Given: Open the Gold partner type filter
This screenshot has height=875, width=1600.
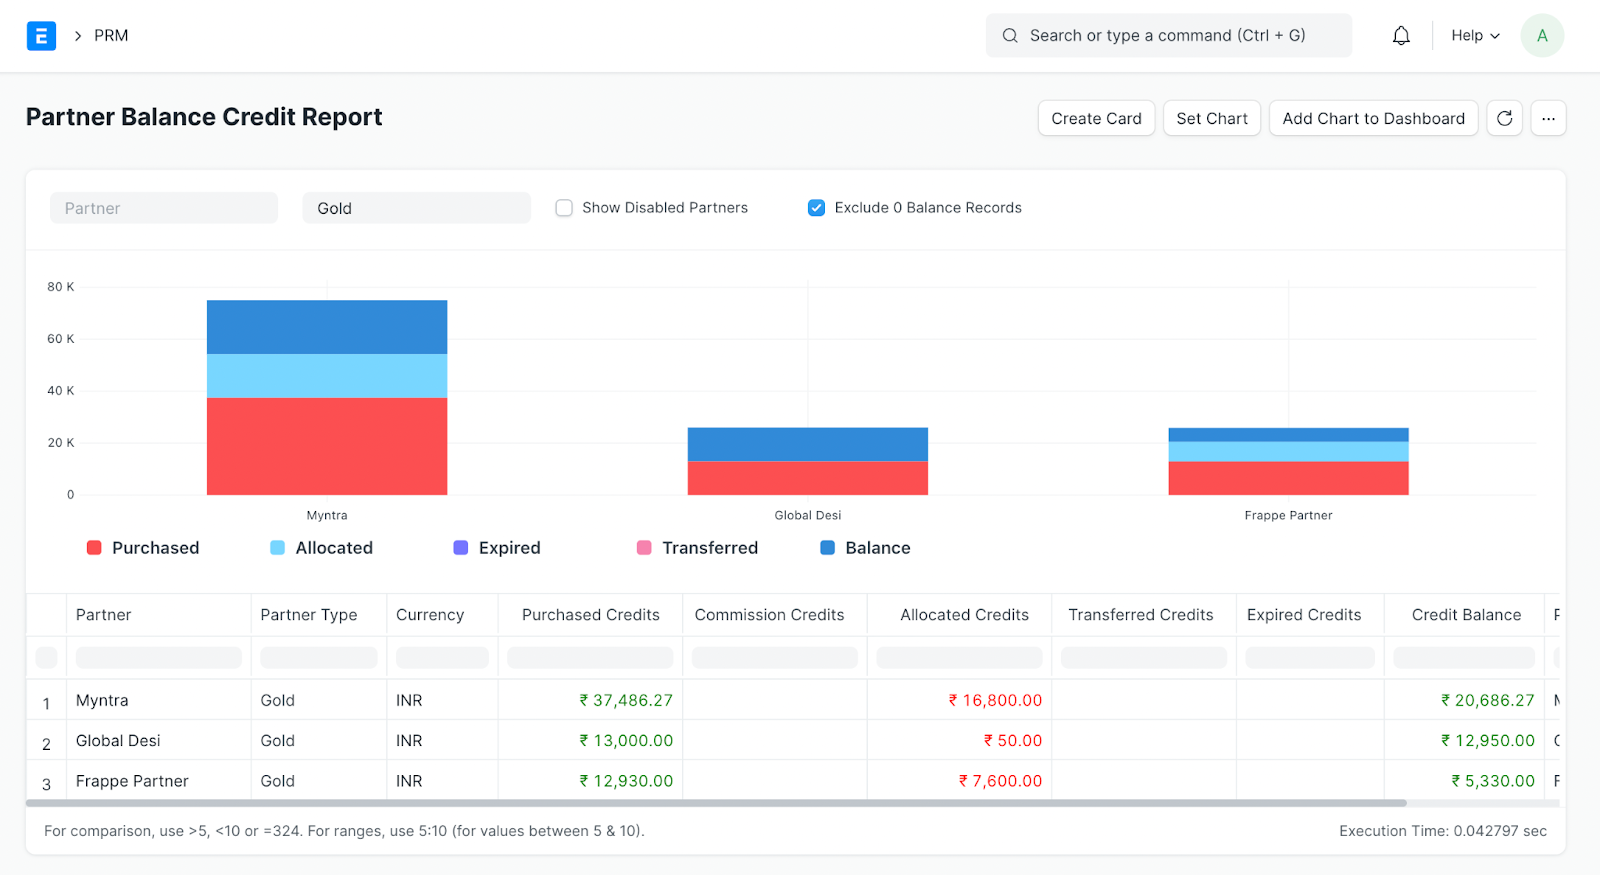Looking at the screenshot, I should pyautogui.click(x=416, y=208).
